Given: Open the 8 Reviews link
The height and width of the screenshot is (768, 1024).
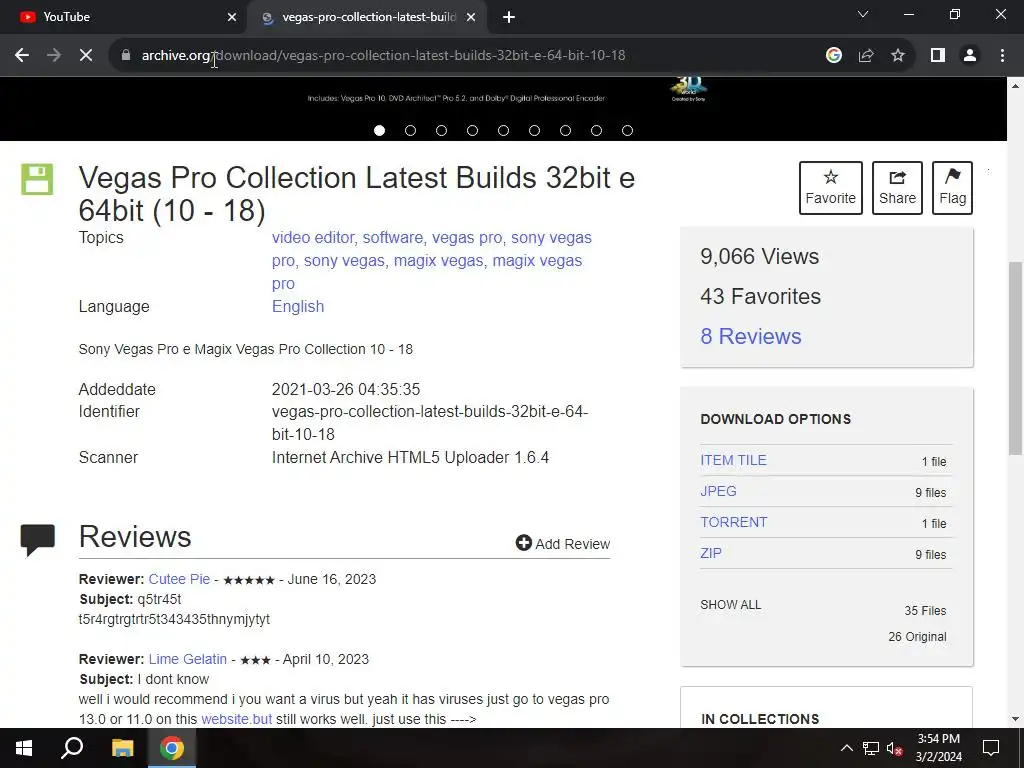Looking at the screenshot, I should click(x=750, y=336).
